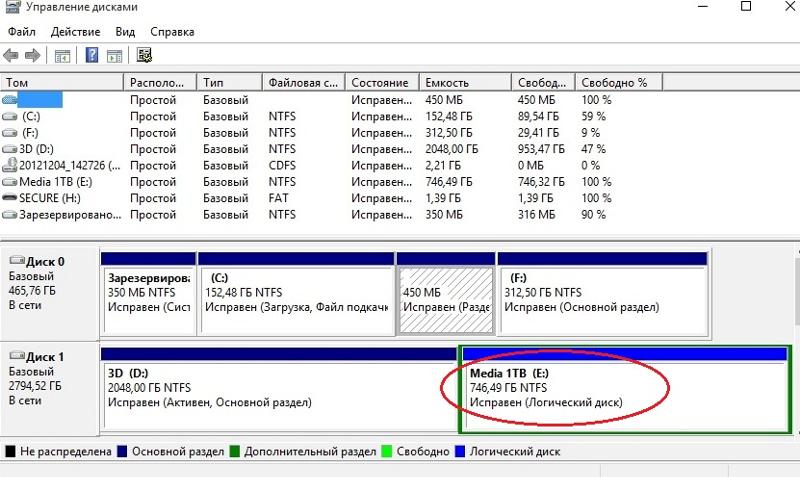Select the 3D (D:) 2048,00 ГБ partition block
The image size is (800, 477).
tap(279, 390)
